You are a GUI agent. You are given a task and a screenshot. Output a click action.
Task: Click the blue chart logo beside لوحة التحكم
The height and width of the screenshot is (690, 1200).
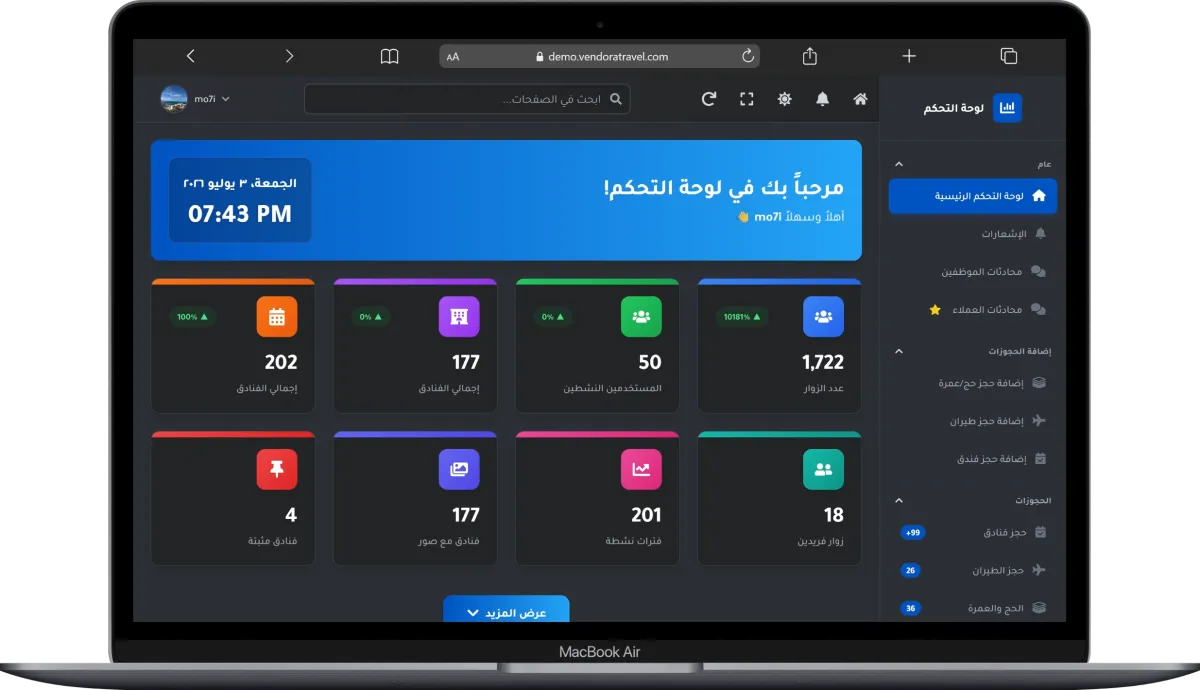point(1007,108)
